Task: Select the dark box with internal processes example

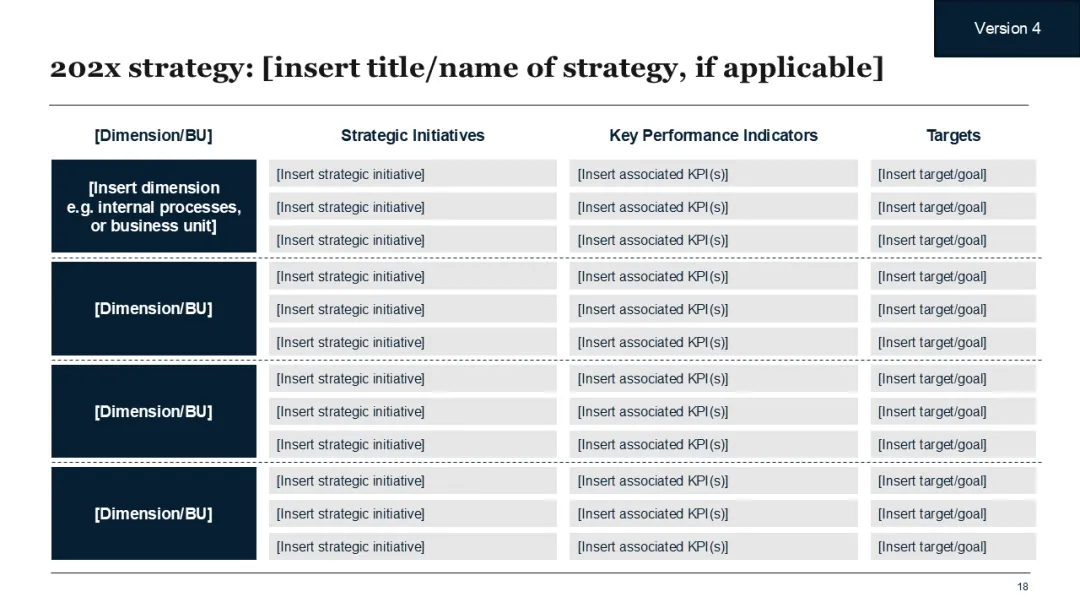Action: click(154, 207)
